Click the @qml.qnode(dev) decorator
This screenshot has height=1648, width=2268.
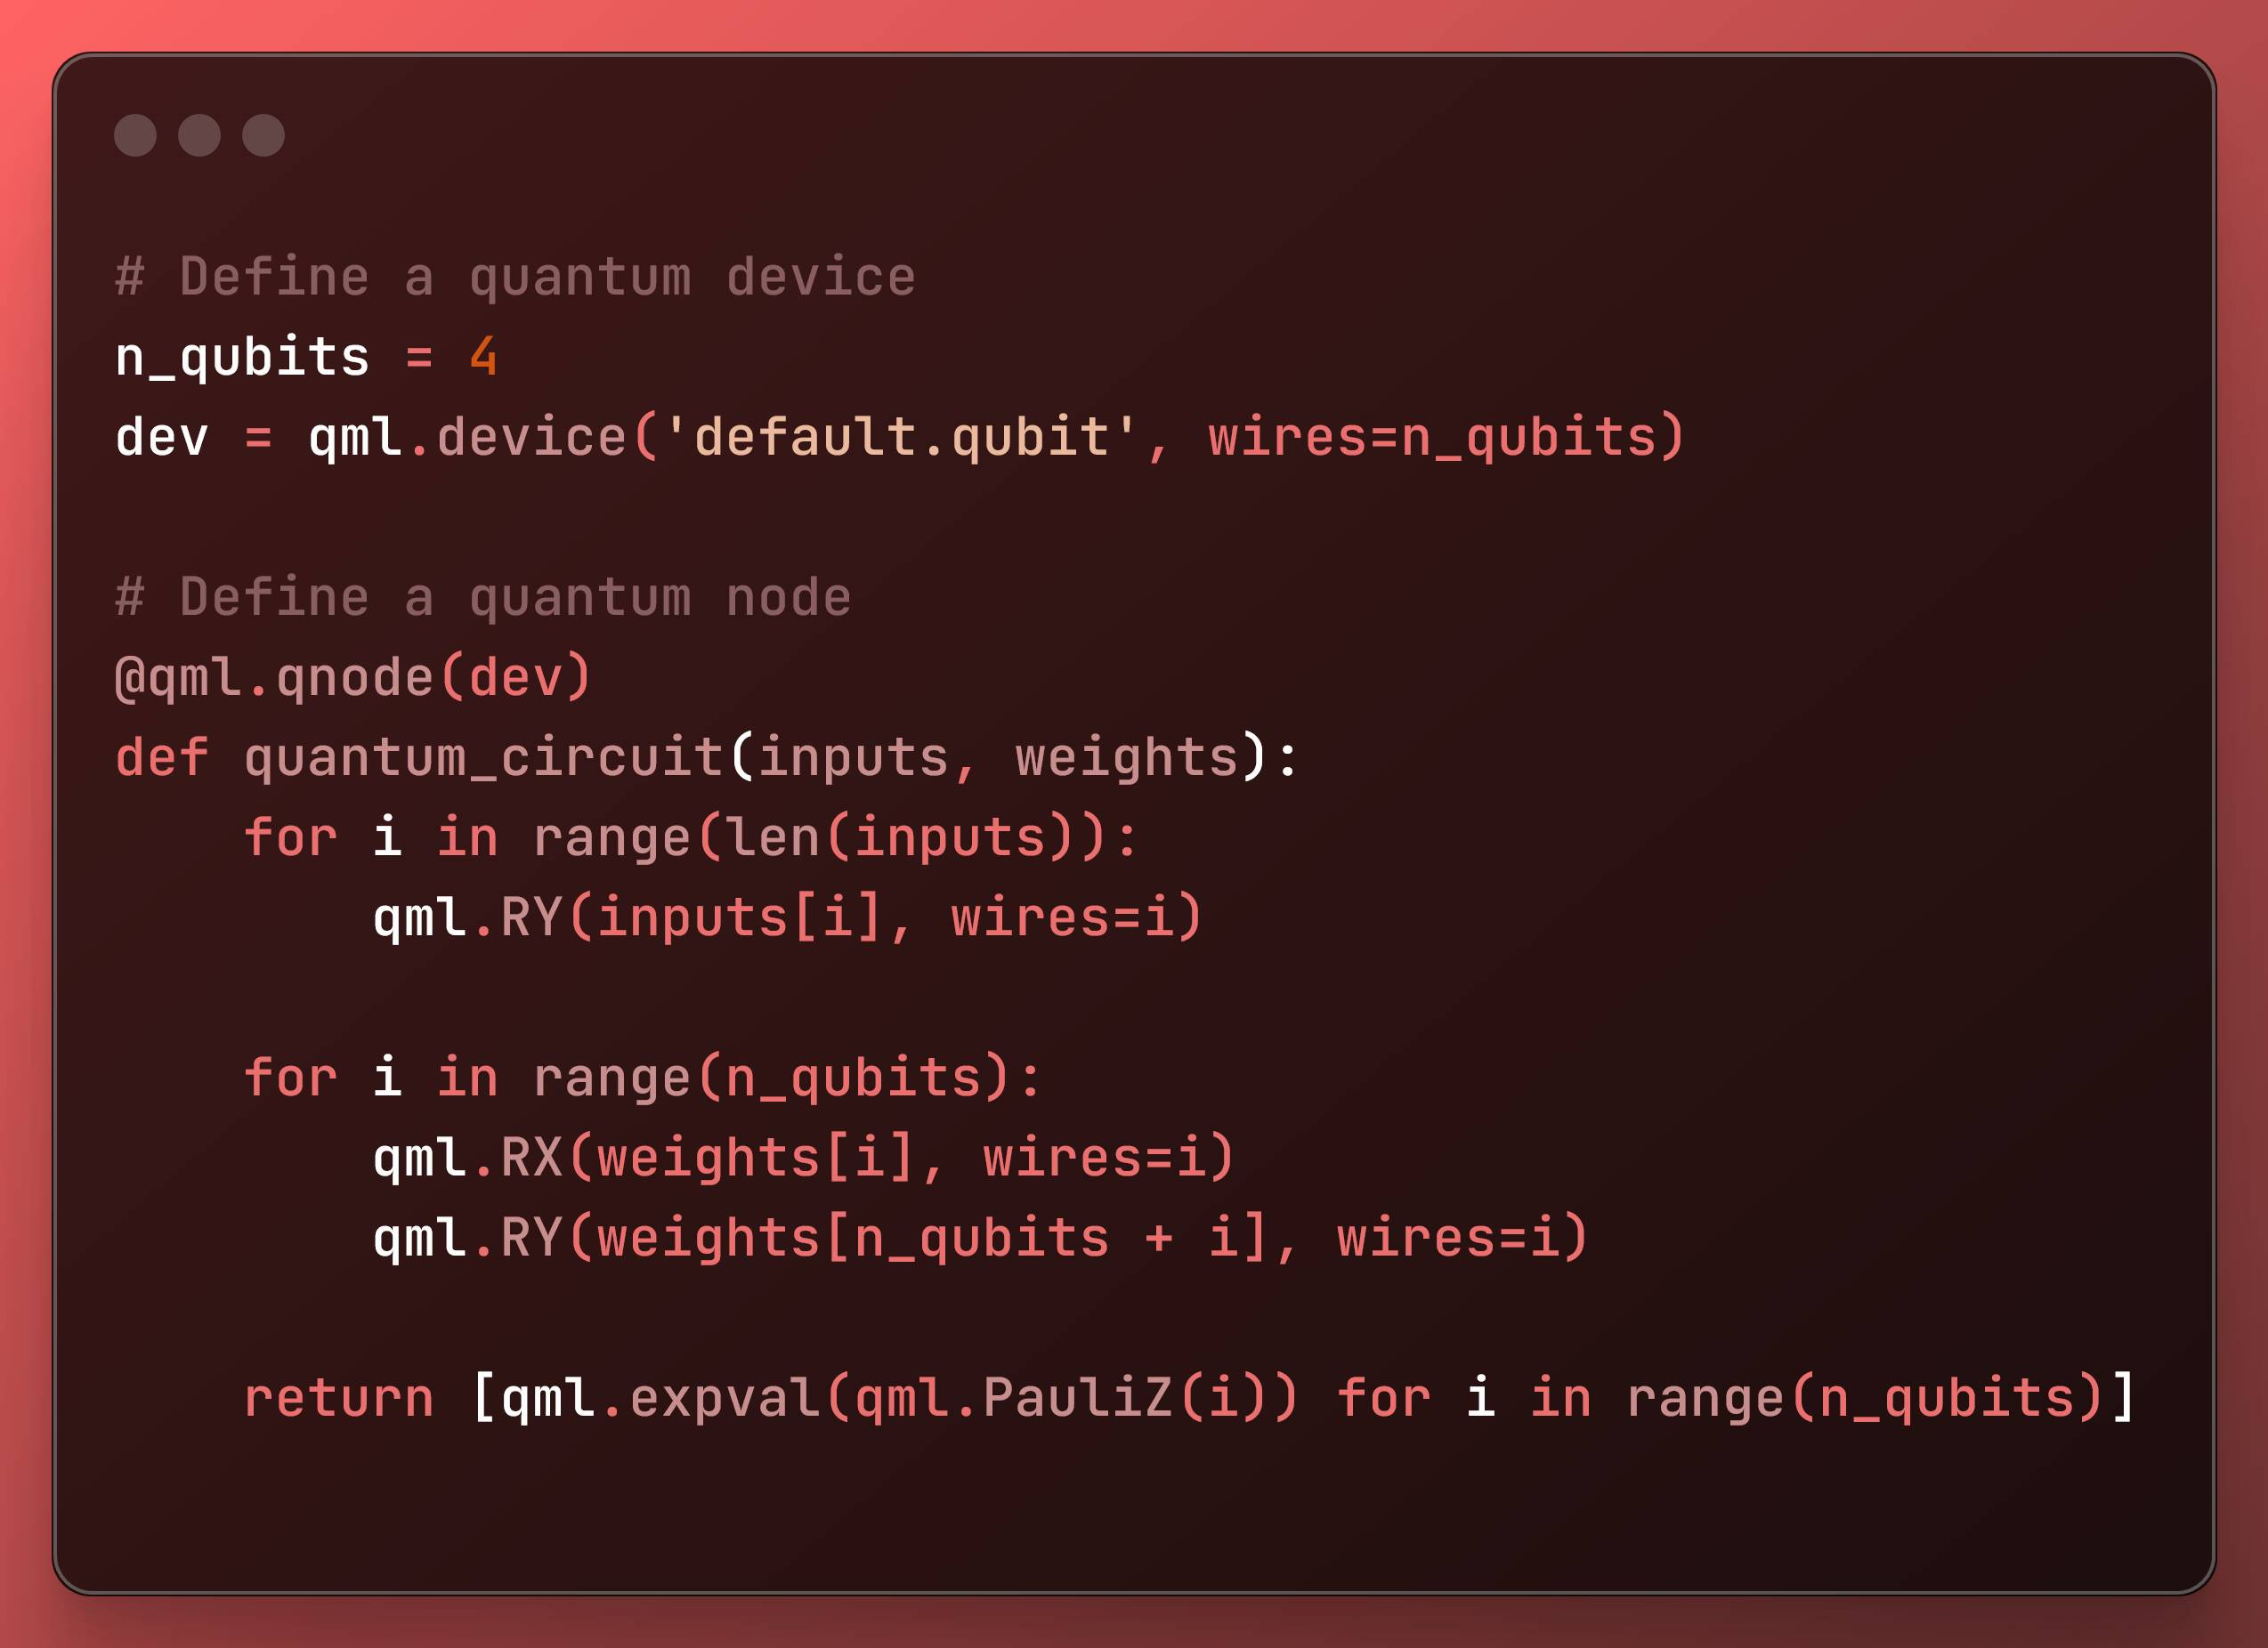tap(354, 677)
